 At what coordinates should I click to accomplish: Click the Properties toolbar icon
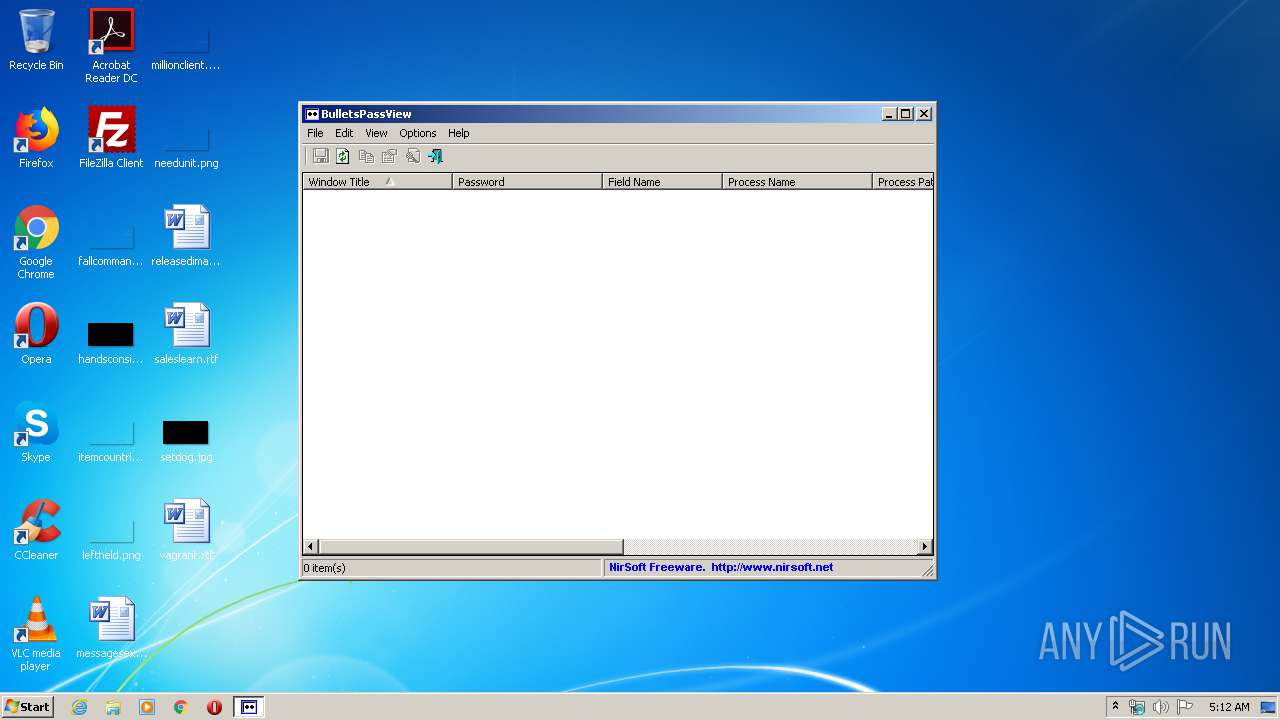[389, 156]
